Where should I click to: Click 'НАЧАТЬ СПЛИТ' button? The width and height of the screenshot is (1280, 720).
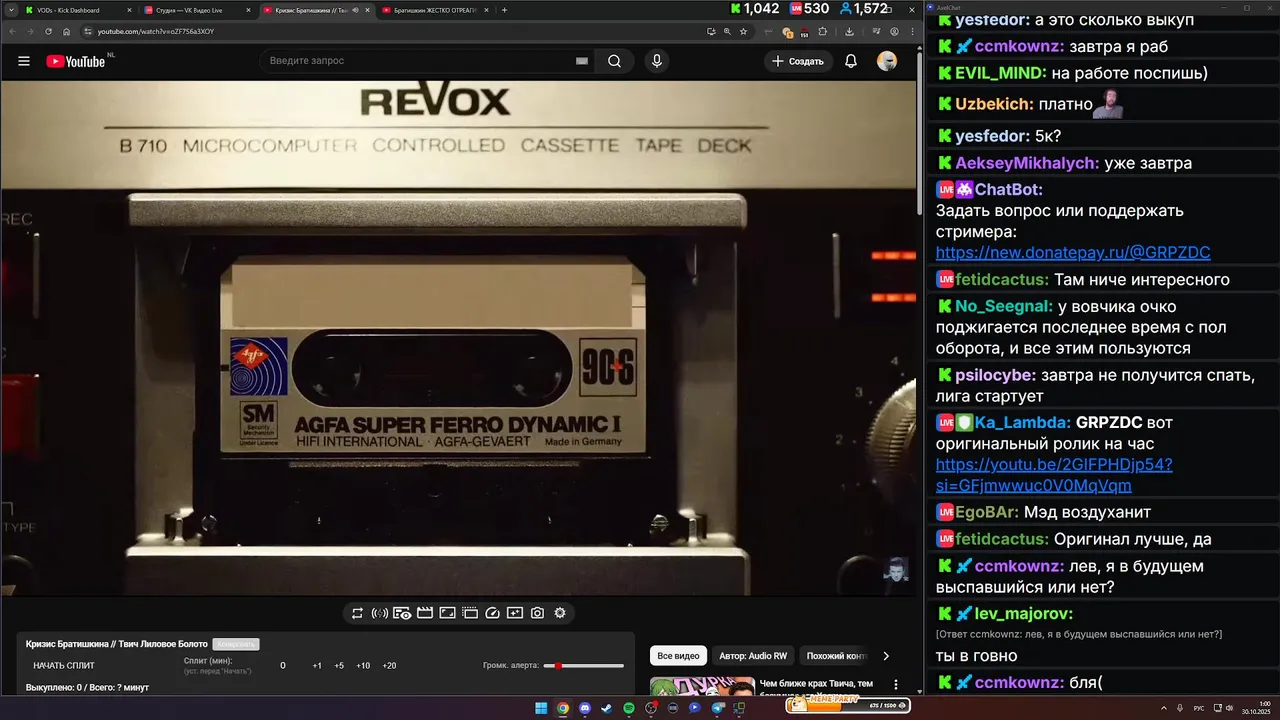point(64,666)
